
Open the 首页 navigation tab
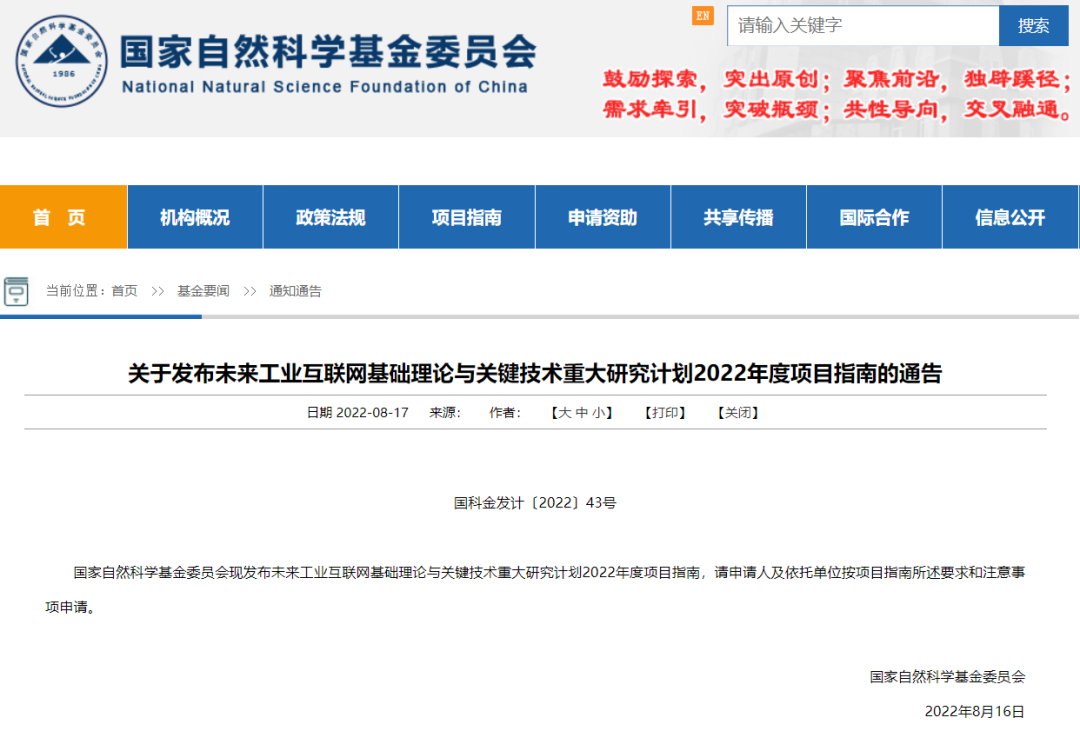pyautogui.click(x=63, y=217)
